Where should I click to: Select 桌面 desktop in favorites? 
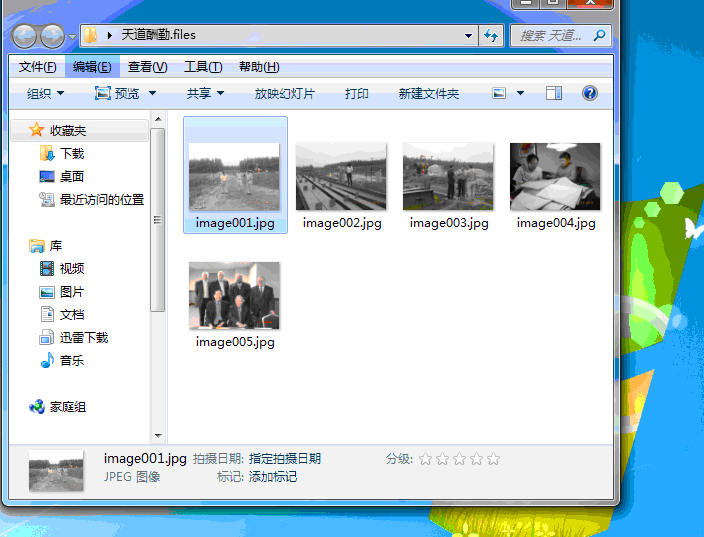pos(71,177)
